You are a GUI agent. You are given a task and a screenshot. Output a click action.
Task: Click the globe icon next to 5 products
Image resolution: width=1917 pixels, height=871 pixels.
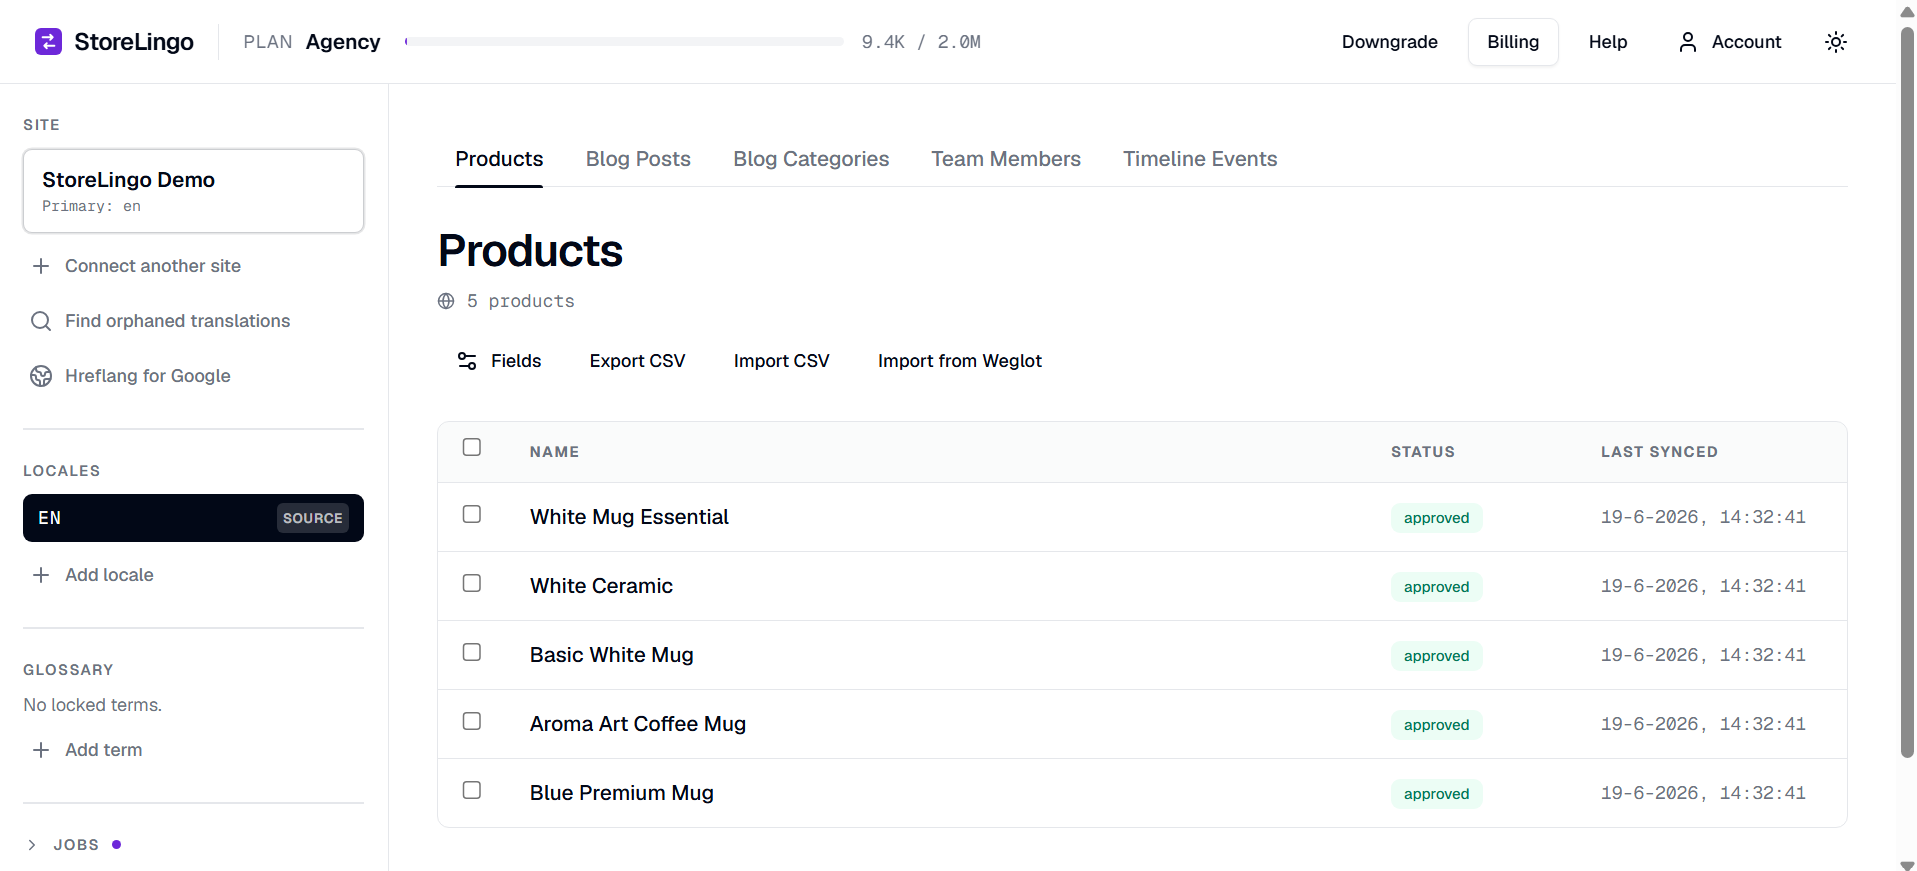(x=446, y=301)
